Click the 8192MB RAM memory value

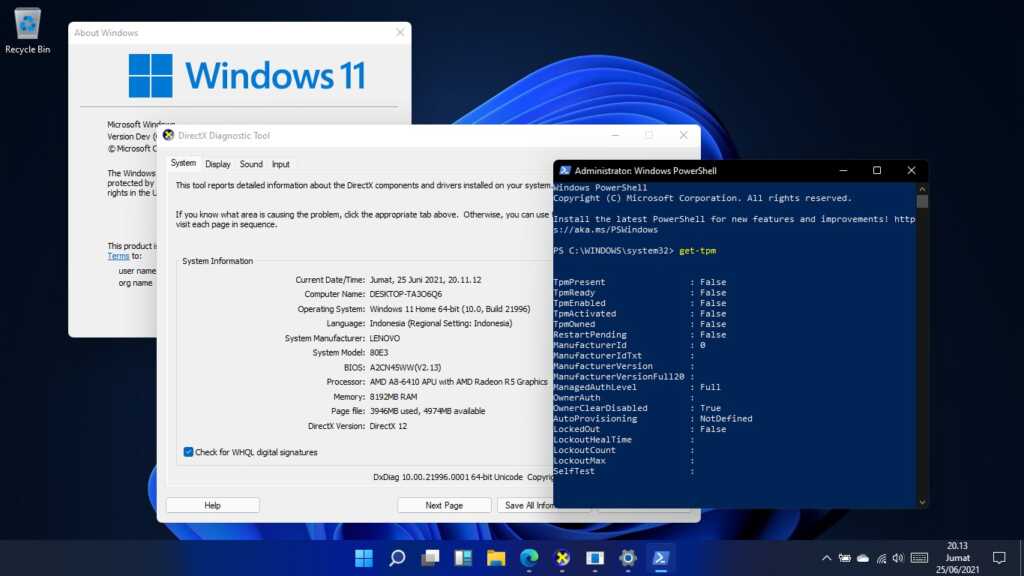tap(393, 397)
